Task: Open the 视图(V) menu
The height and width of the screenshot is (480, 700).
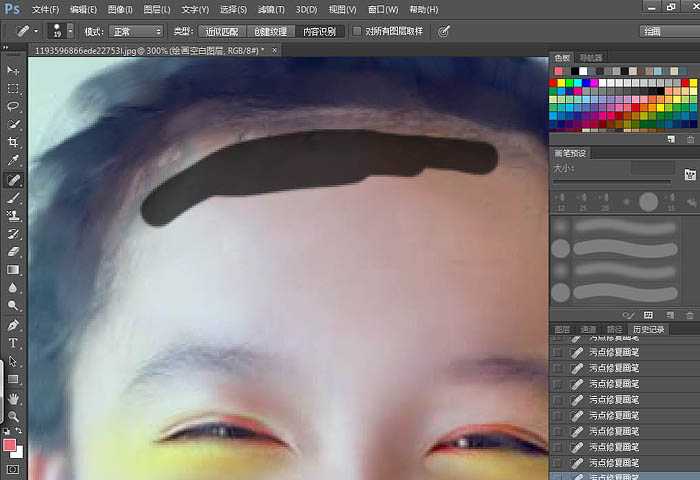Action: pos(342,9)
